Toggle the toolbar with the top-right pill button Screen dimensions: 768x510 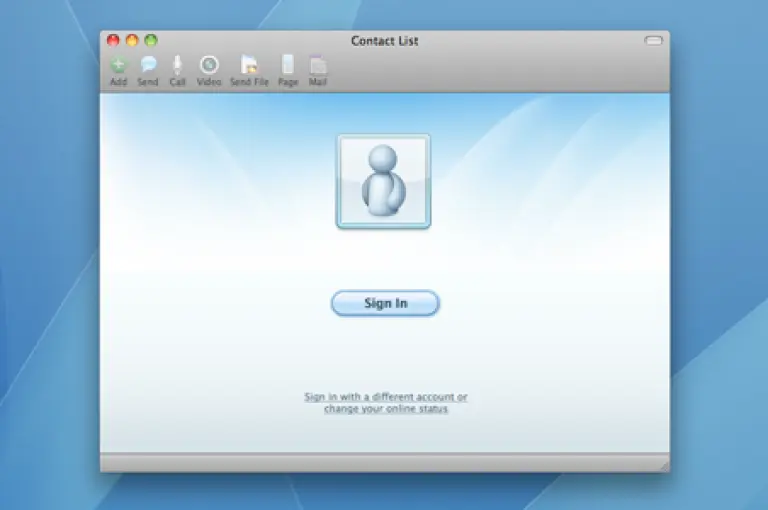click(x=653, y=41)
